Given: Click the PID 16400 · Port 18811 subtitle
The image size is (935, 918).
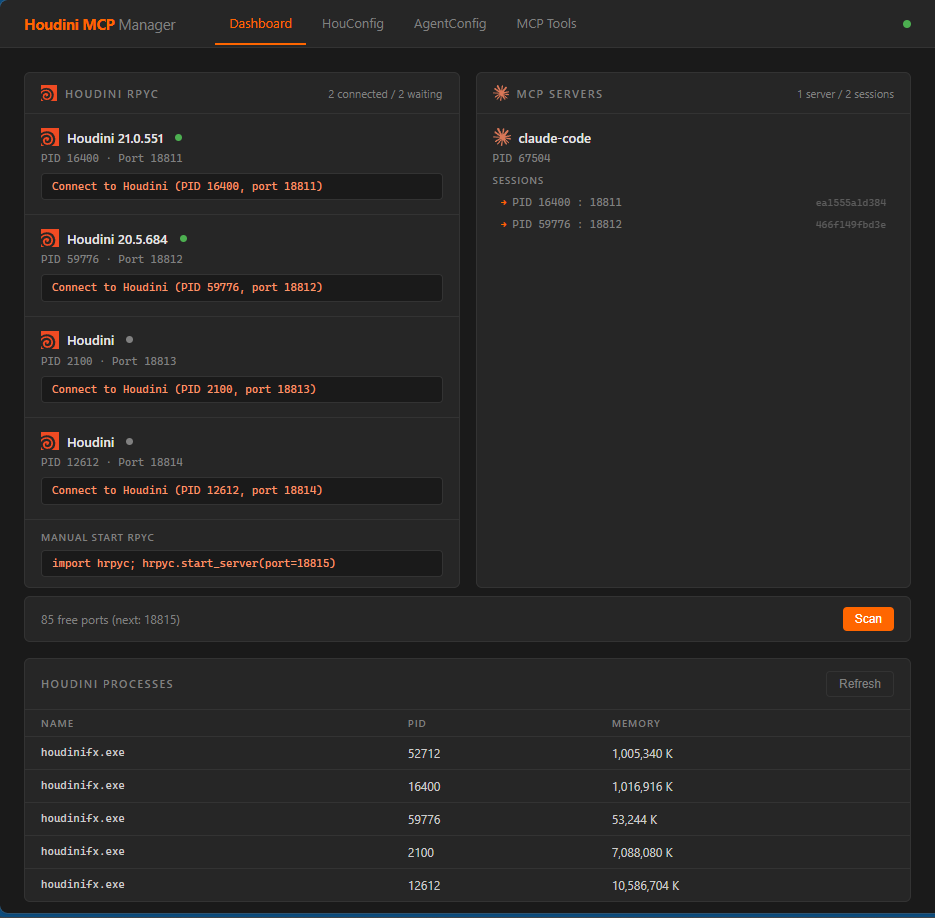Looking at the screenshot, I should (x=112, y=158).
